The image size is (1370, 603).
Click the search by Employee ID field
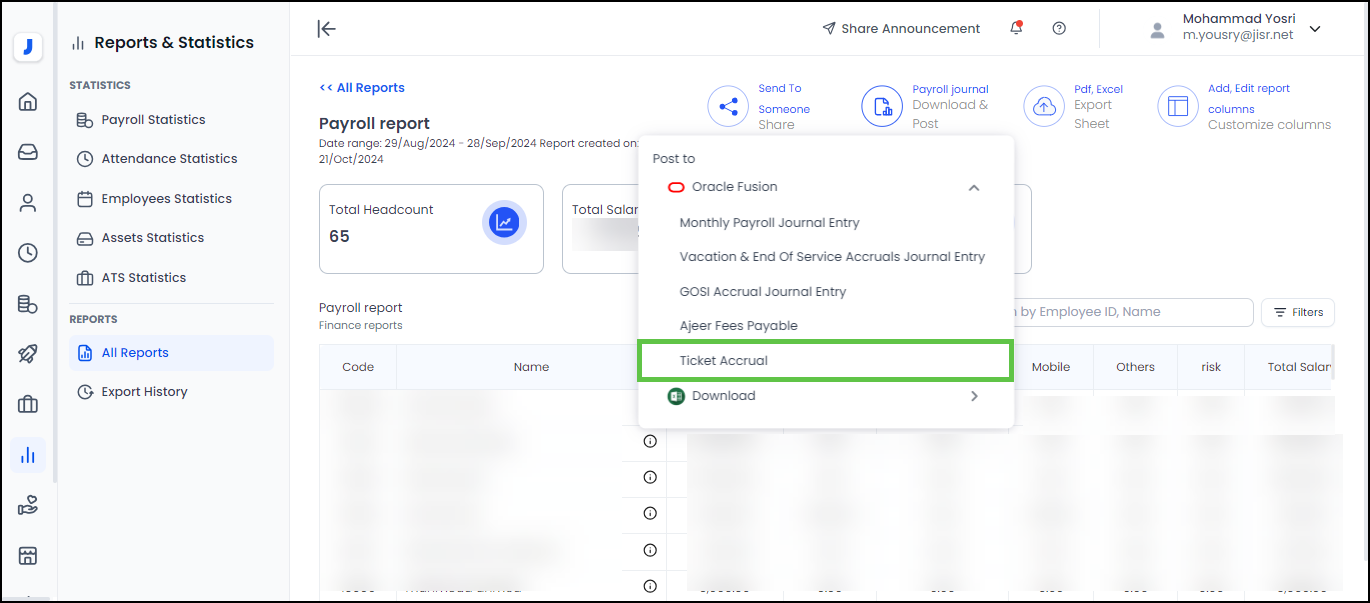click(1130, 312)
